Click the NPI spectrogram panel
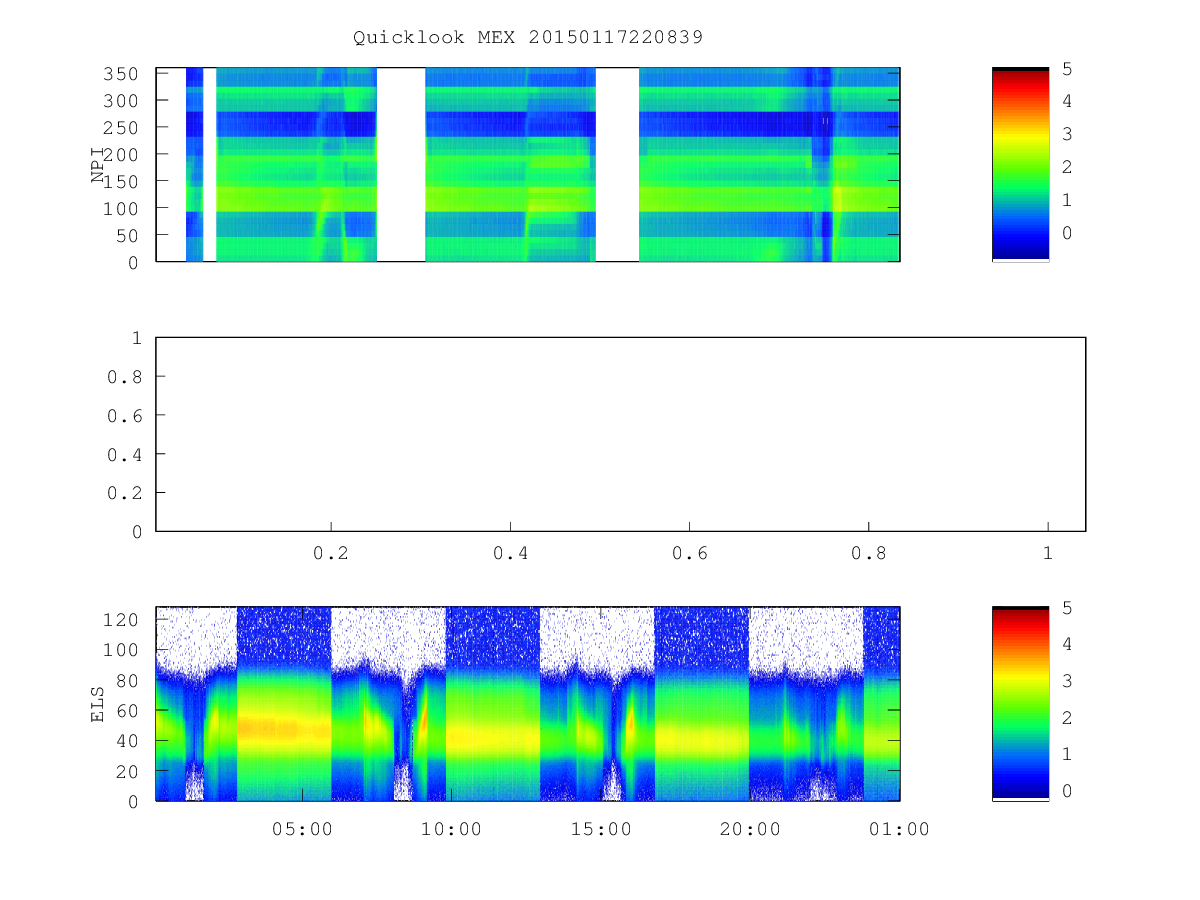Image resolution: width=1200 pixels, height=900 pixels. click(528, 164)
